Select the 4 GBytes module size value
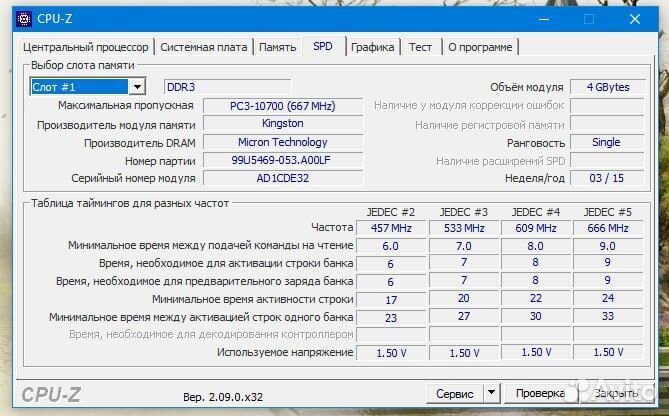This screenshot has height=416, width=669. tap(607, 87)
